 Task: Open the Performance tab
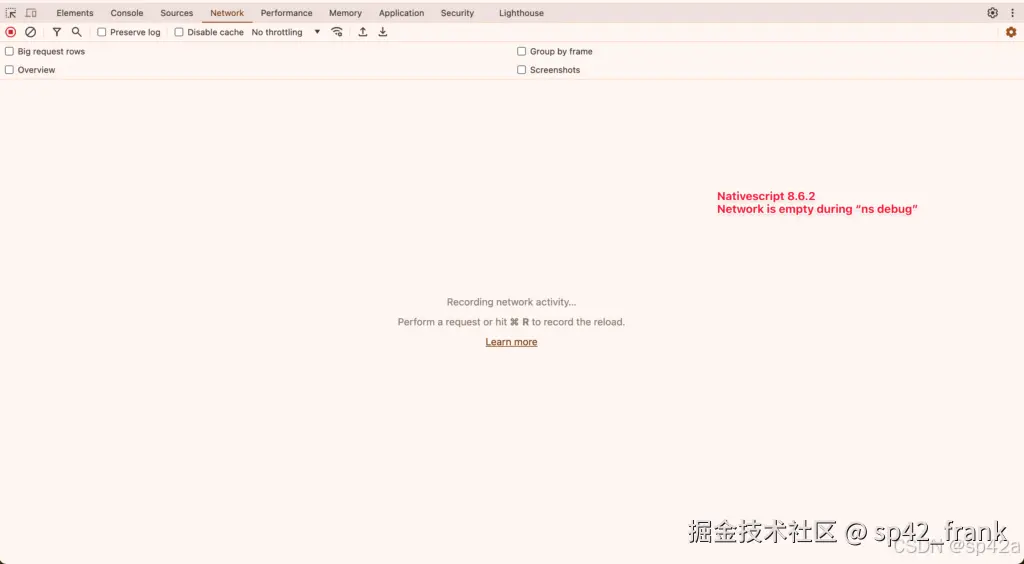[x=286, y=13]
